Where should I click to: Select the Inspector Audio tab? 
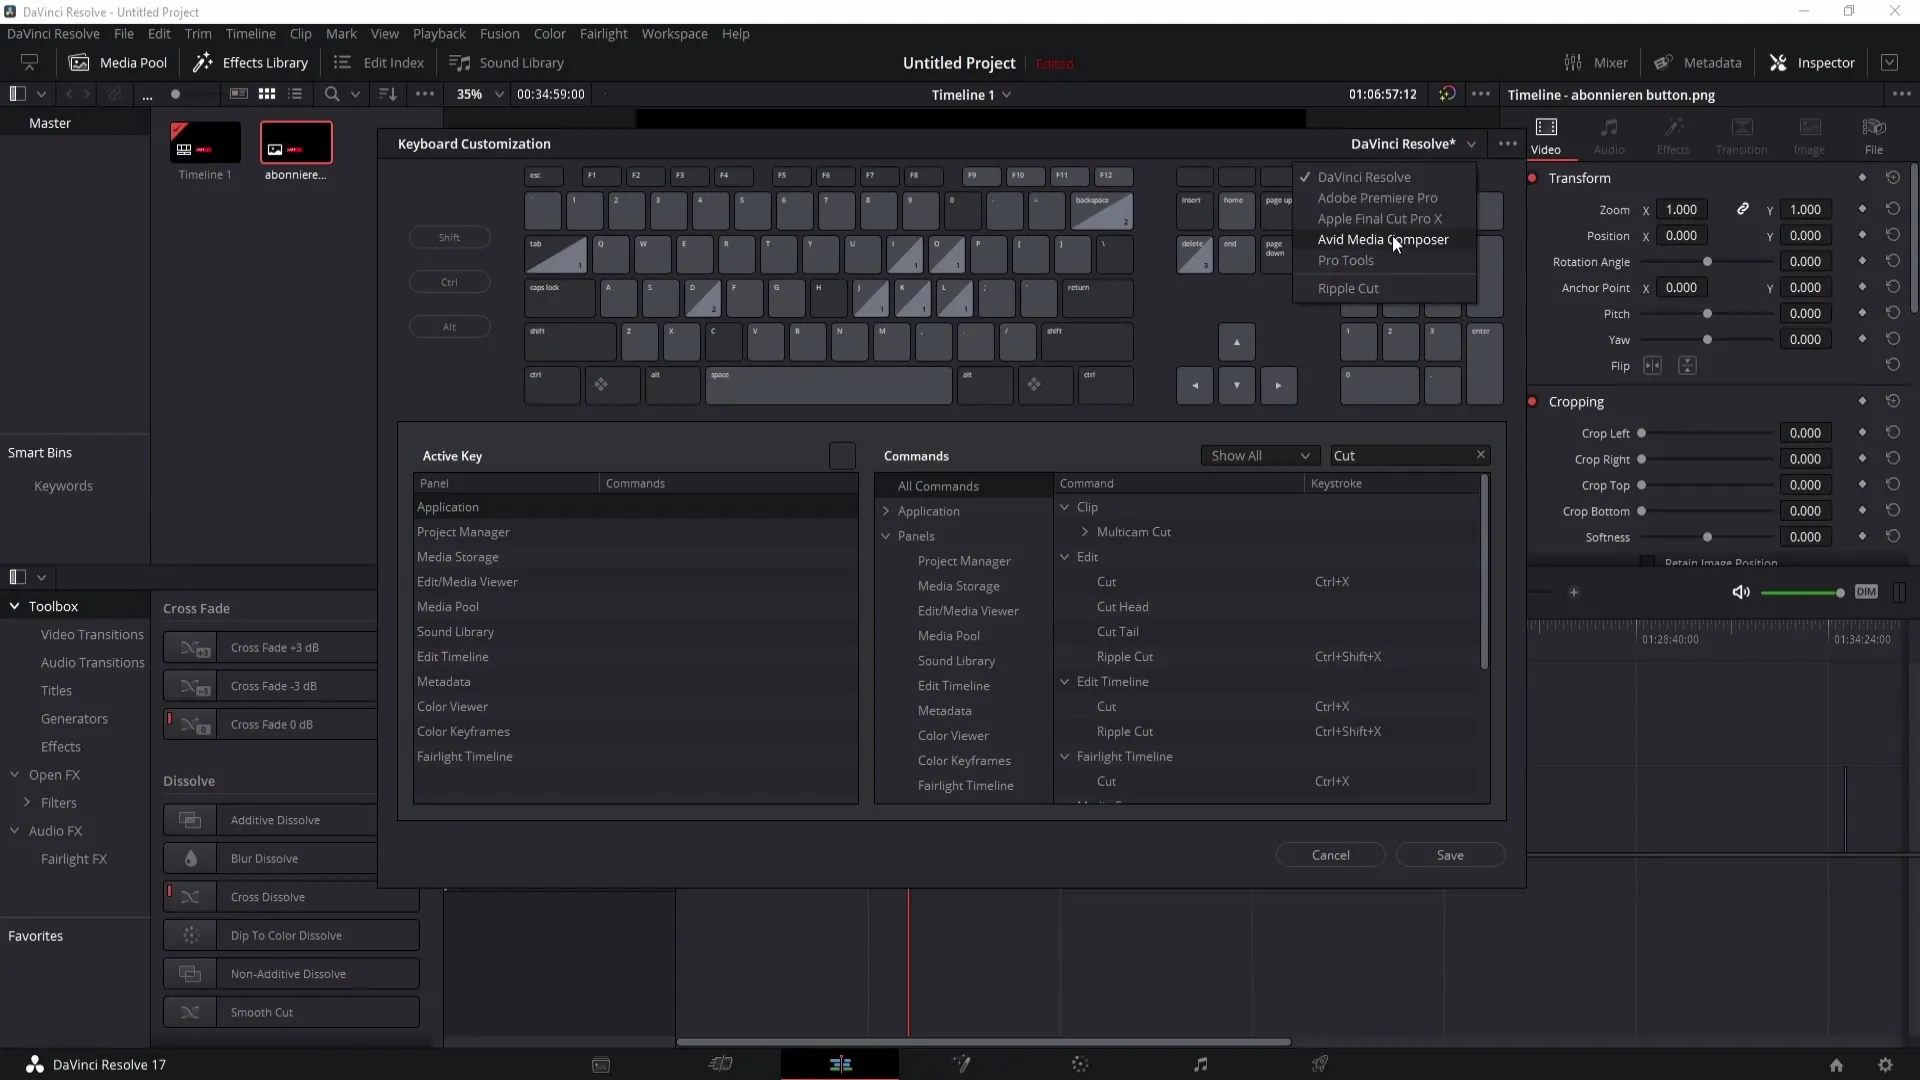click(1609, 136)
